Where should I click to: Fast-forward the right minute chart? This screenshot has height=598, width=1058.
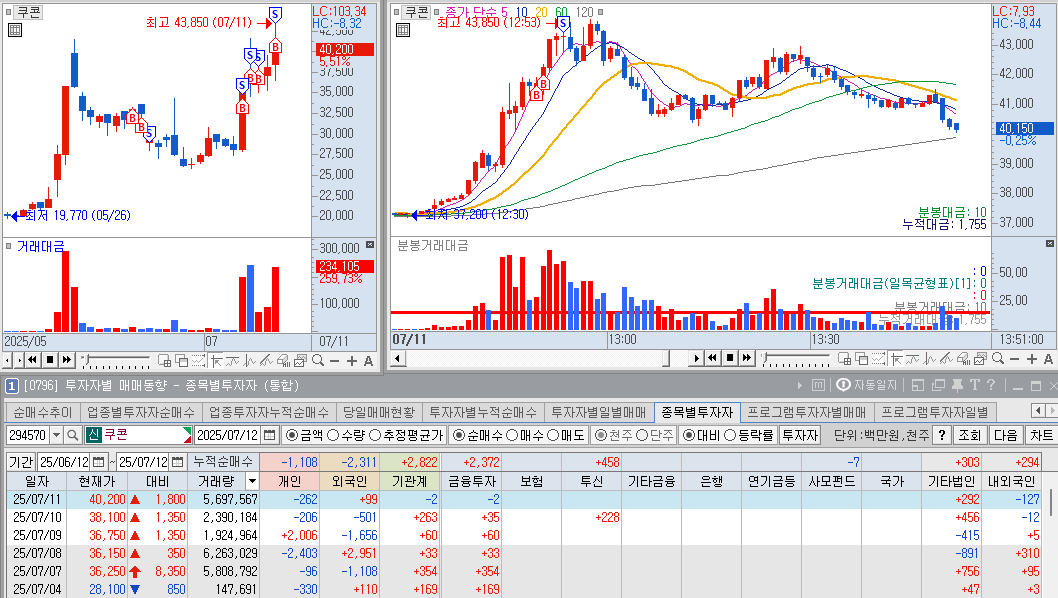[746, 358]
